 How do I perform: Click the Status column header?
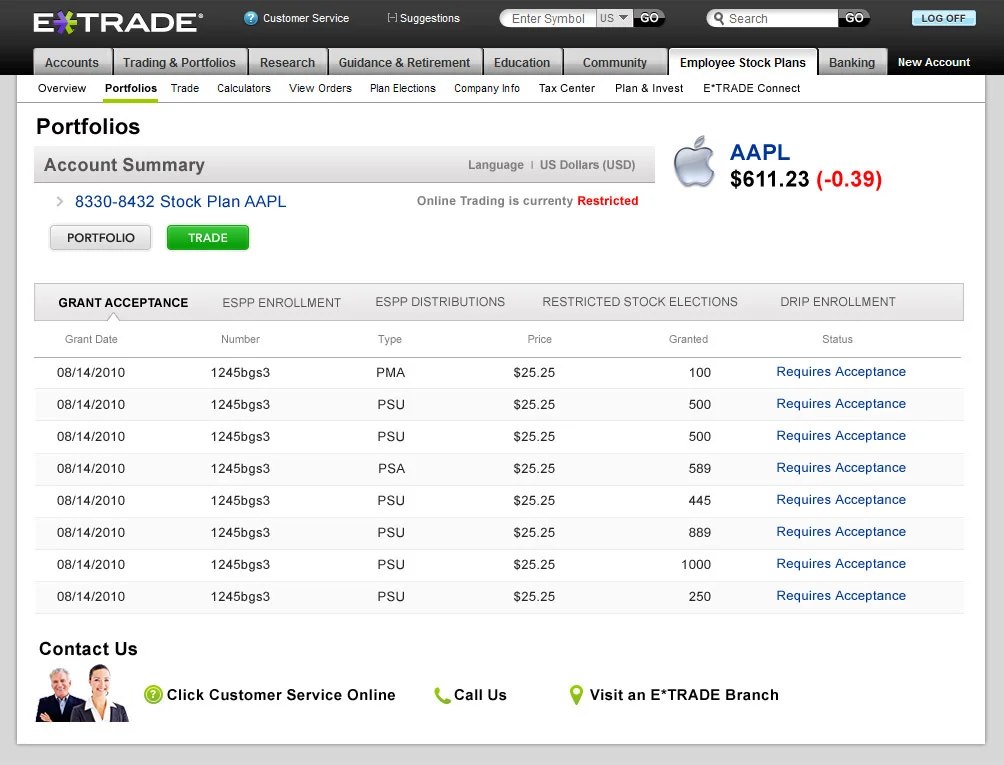tap(838, 339)
